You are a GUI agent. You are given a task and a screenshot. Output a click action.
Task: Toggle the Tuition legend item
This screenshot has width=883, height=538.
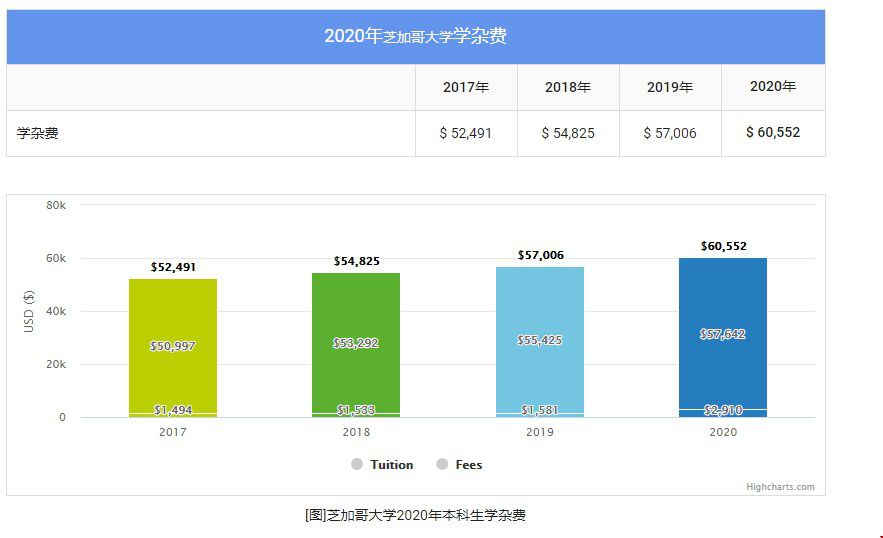coord(382,465)
